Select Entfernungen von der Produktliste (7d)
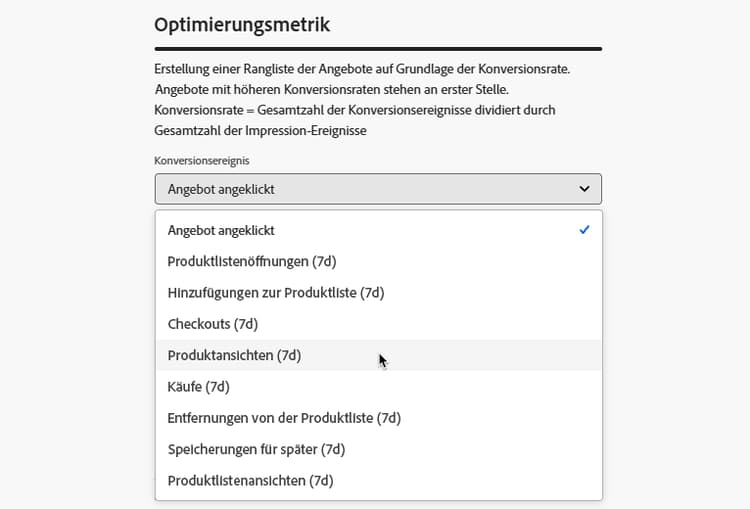This screenshot has width=750, height=509. click(378, 418)
